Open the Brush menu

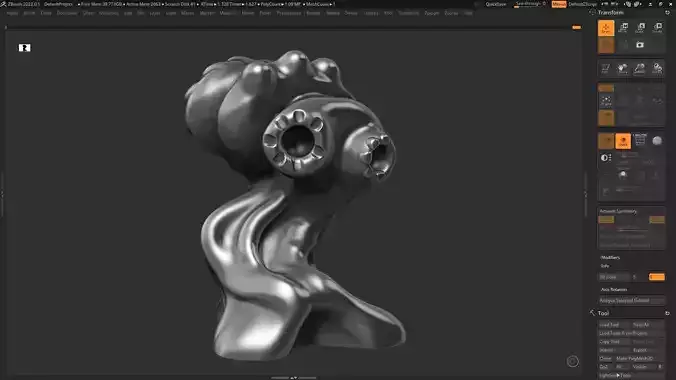pos(29,13)
